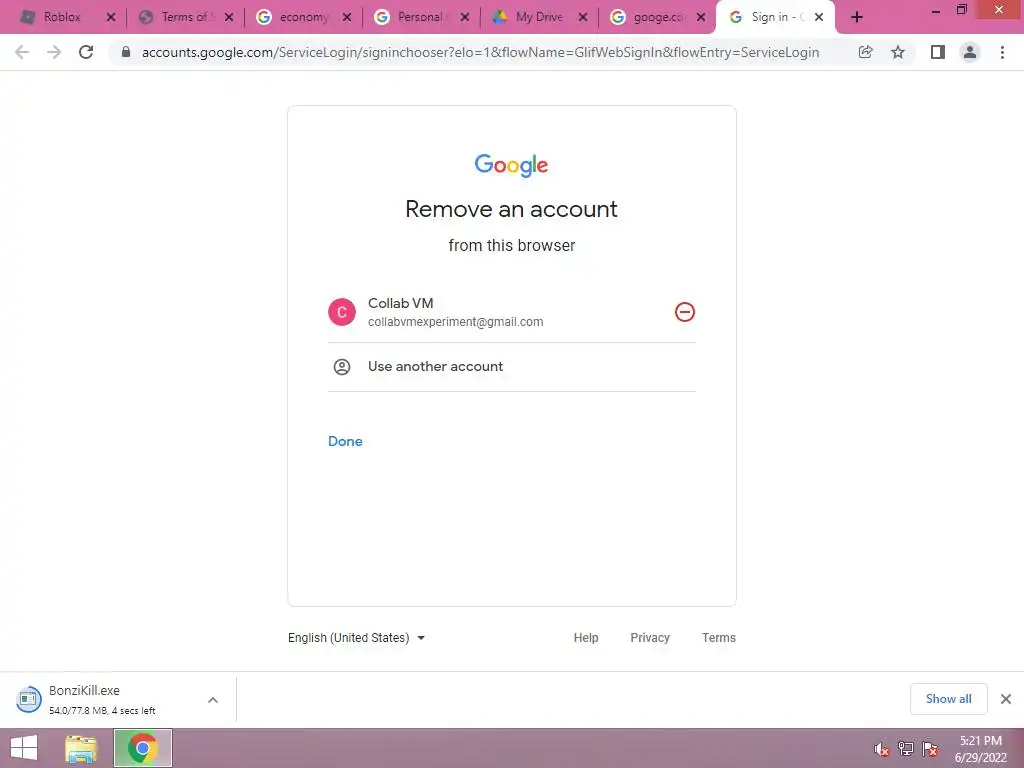Click the BonziKill.exe file icon
Image resolution: width=1024 pixels, height=768 pixels.
[28, 699]
